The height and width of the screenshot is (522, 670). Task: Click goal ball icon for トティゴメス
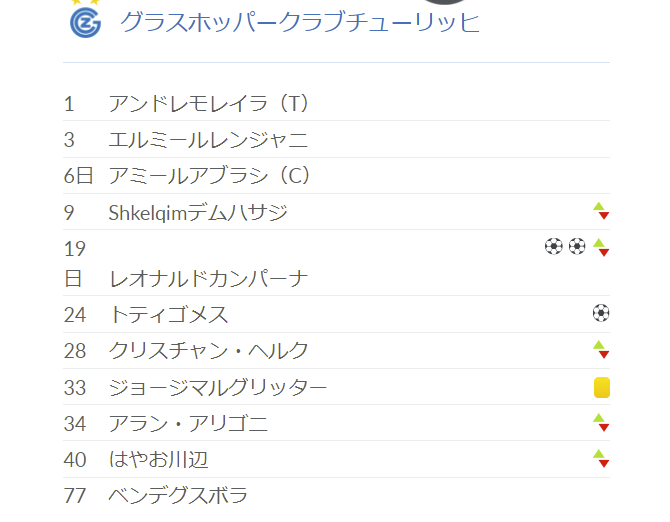tap(601, 313)
